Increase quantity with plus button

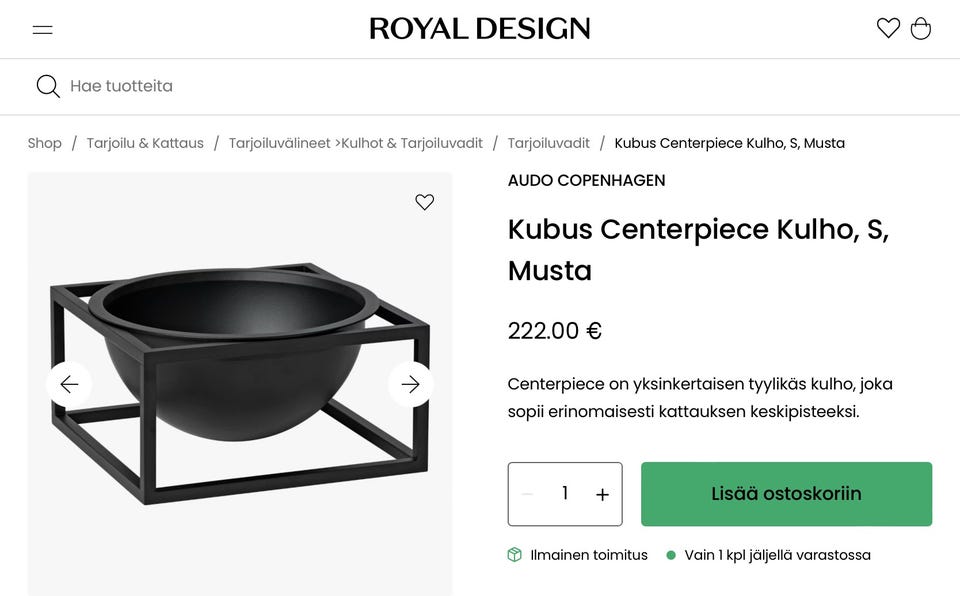[x=602, y=493]
